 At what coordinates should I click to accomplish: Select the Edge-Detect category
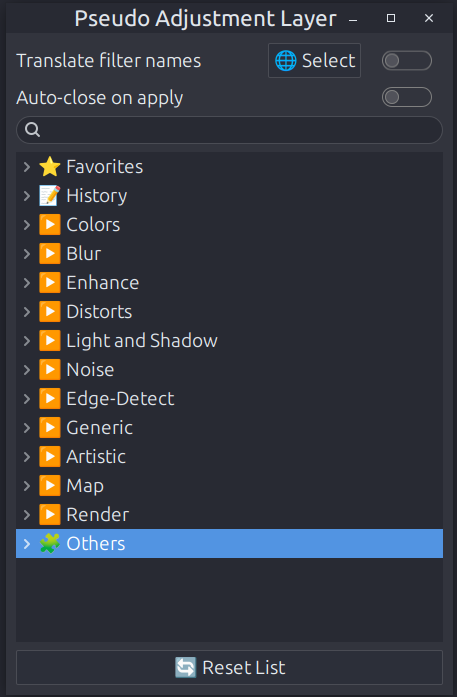point(229,399)
